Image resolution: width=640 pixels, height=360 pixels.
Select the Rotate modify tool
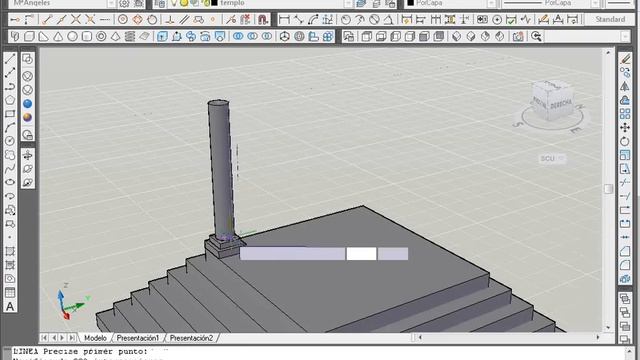point(625,142)
